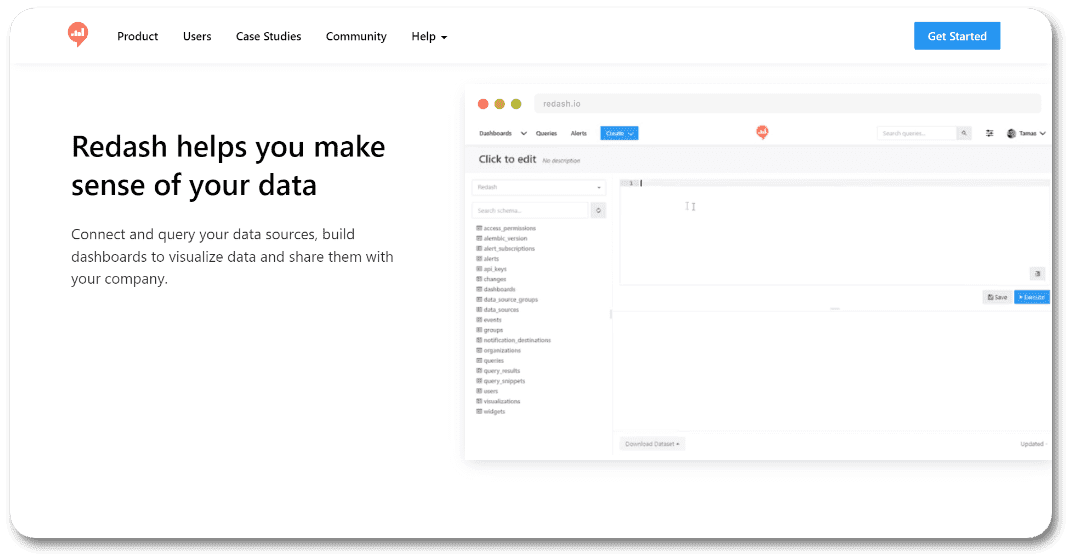The image size is (1072, 560).
Task: Click the table icon beside widgets
Action: tap(479, 412)
